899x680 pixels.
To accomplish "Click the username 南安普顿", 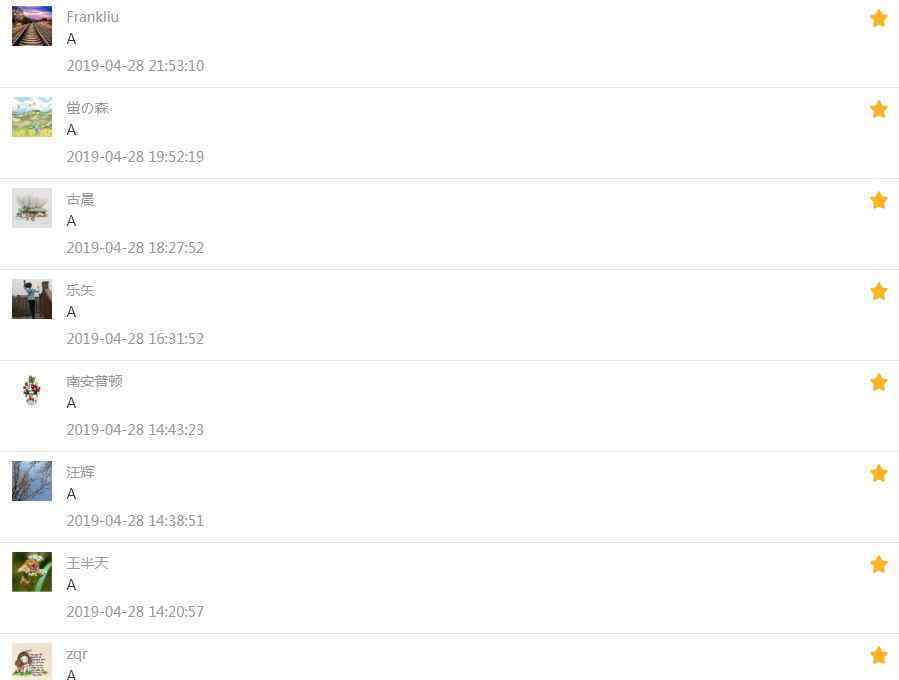I will 94,381.
